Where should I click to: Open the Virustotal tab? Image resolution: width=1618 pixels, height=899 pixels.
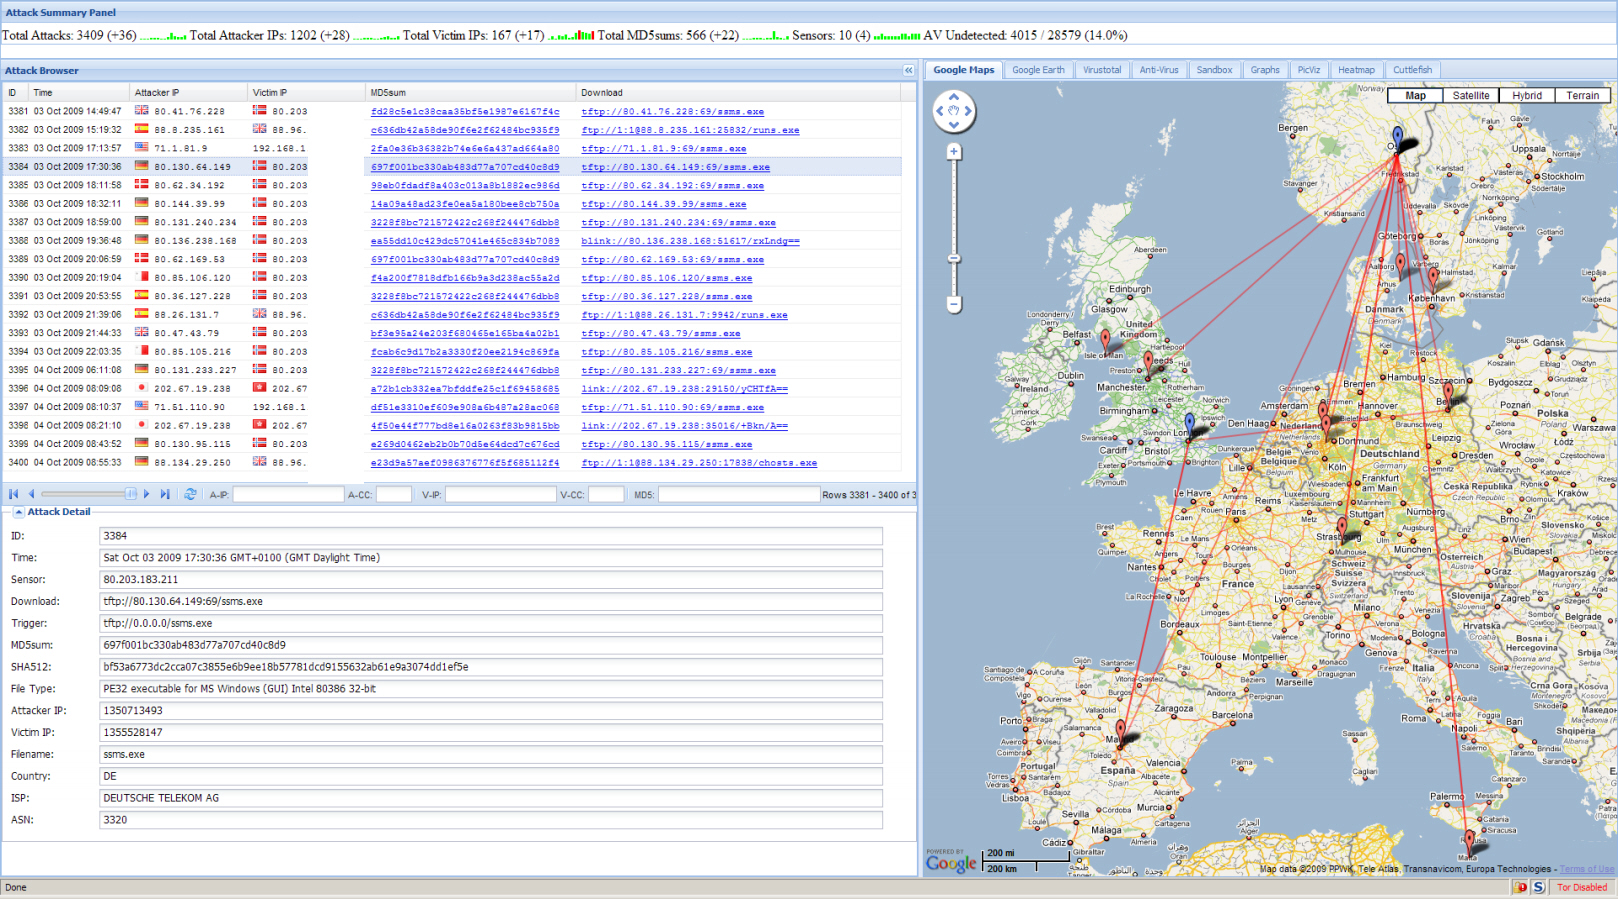click(1102, 70)
